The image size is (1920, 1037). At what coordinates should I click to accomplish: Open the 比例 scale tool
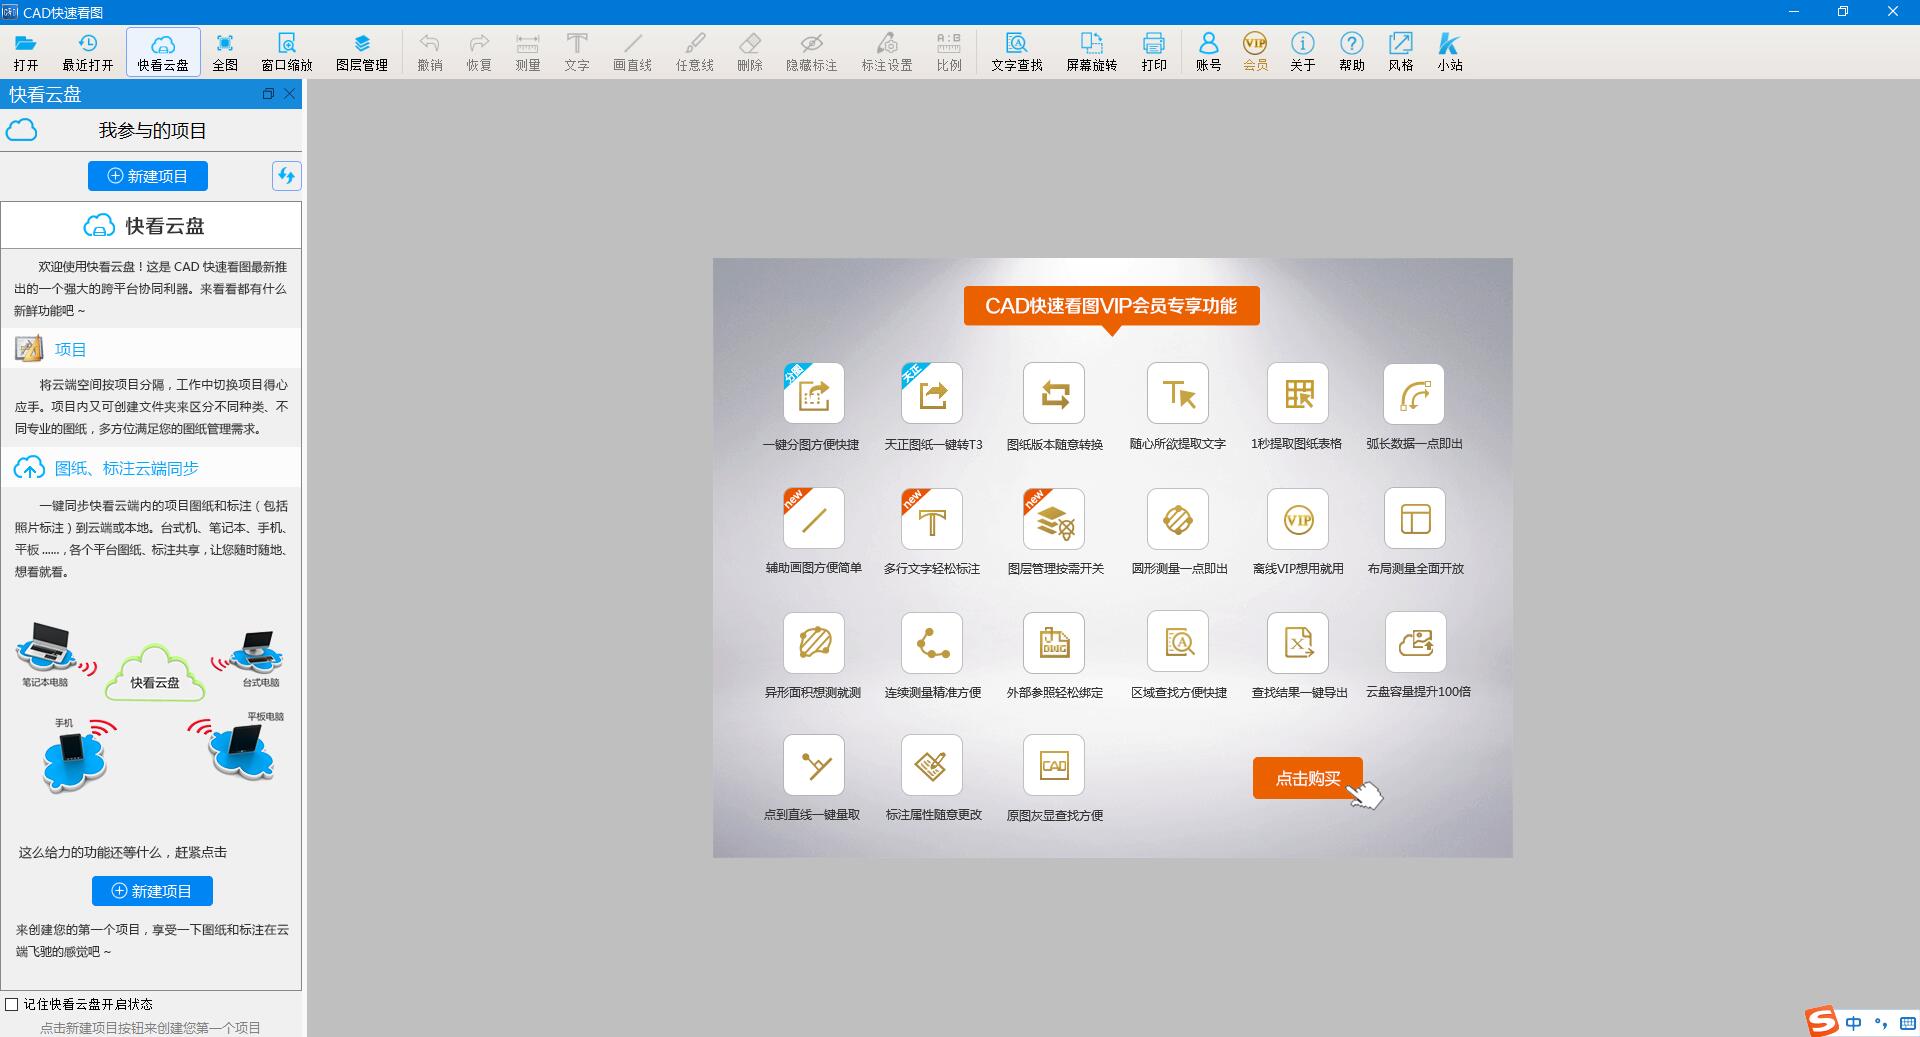949,52
